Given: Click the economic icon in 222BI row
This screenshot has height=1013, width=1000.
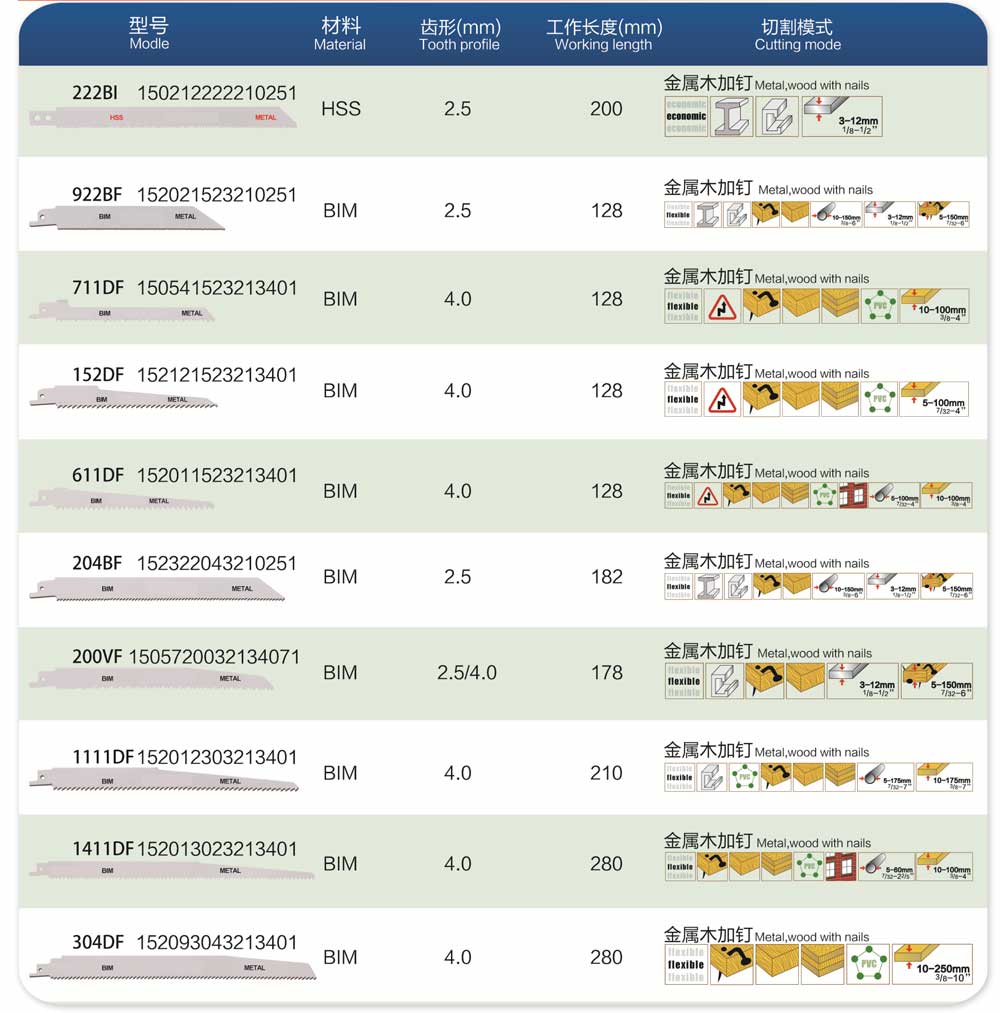Looking at the screenshot, I should point(686,116).
